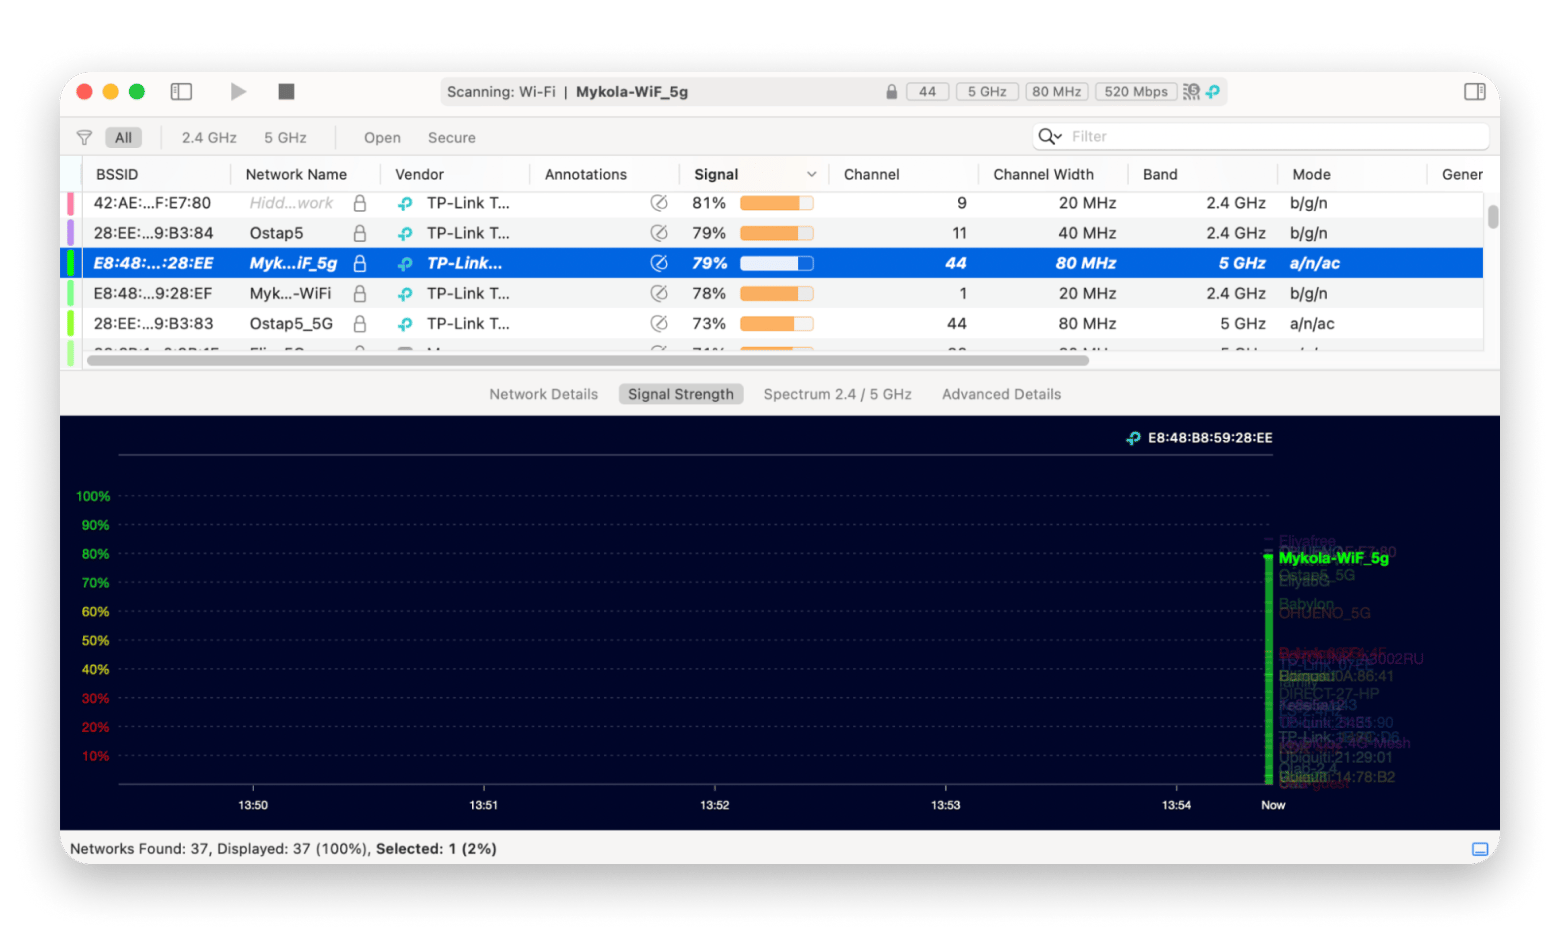Click the green color marker for Ostap5_5G
This screenshot has width=1560, height=944.
71,324
